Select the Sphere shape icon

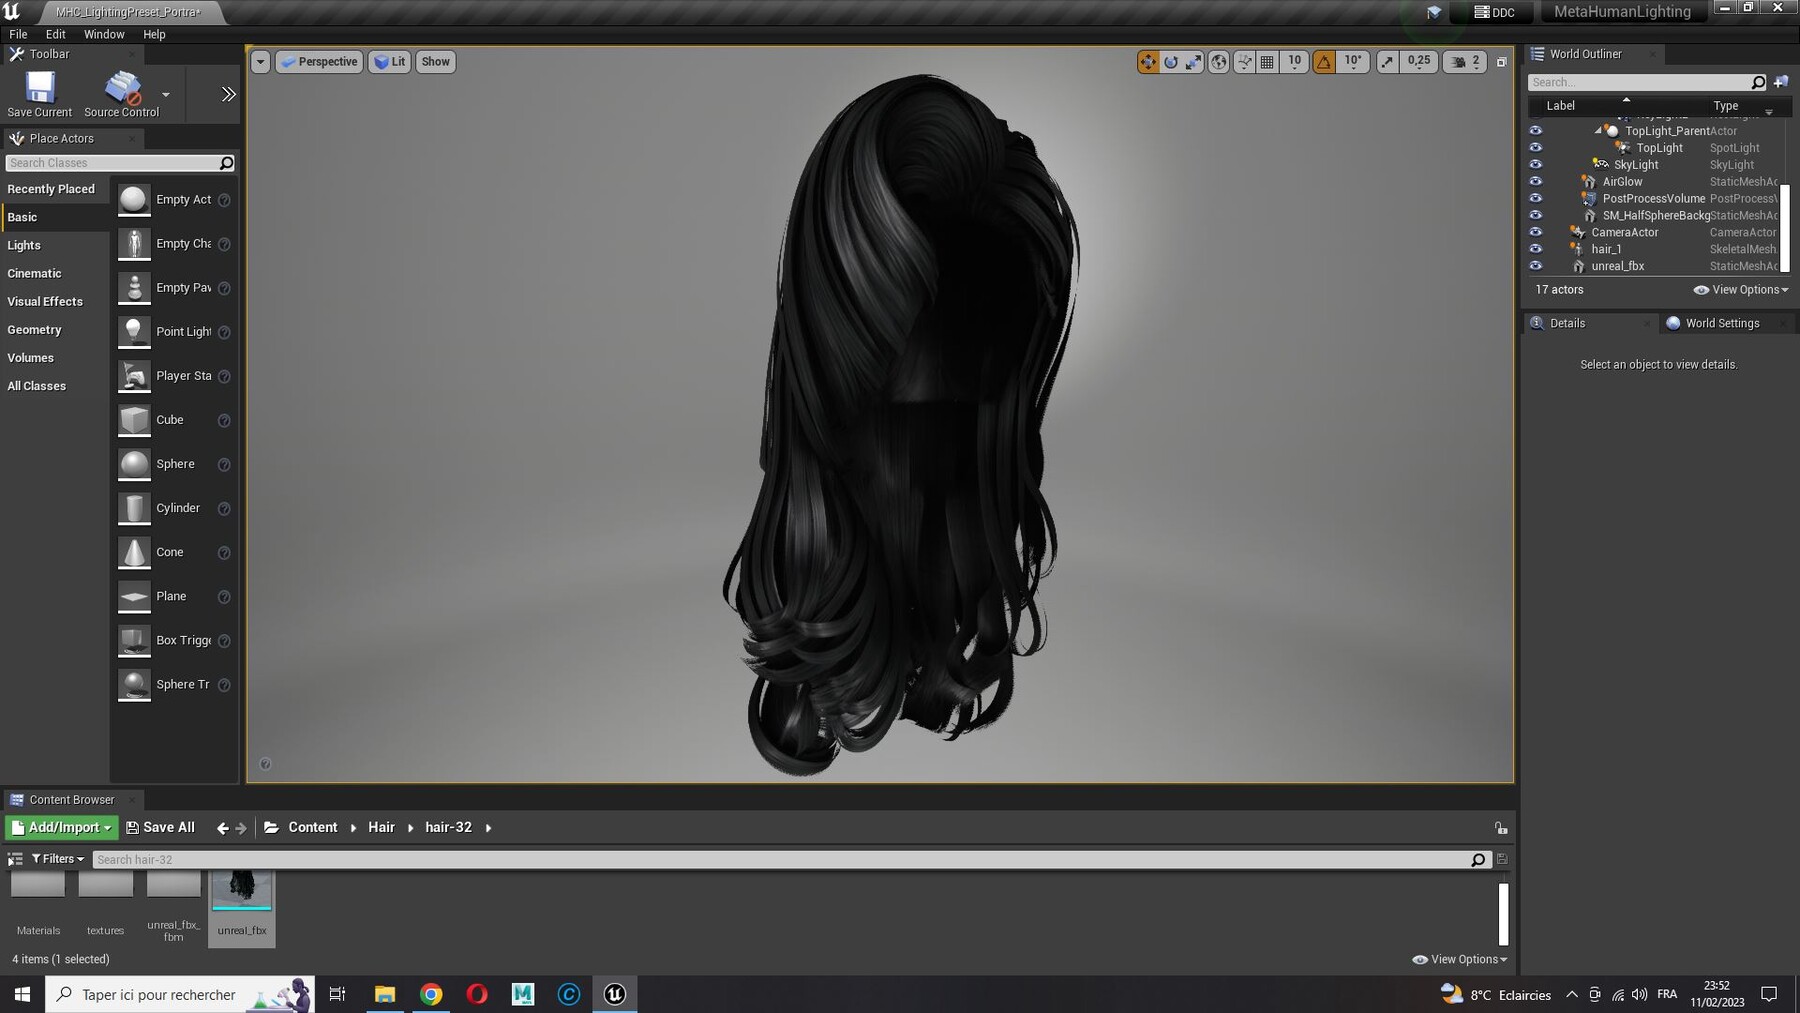(134, 464)
